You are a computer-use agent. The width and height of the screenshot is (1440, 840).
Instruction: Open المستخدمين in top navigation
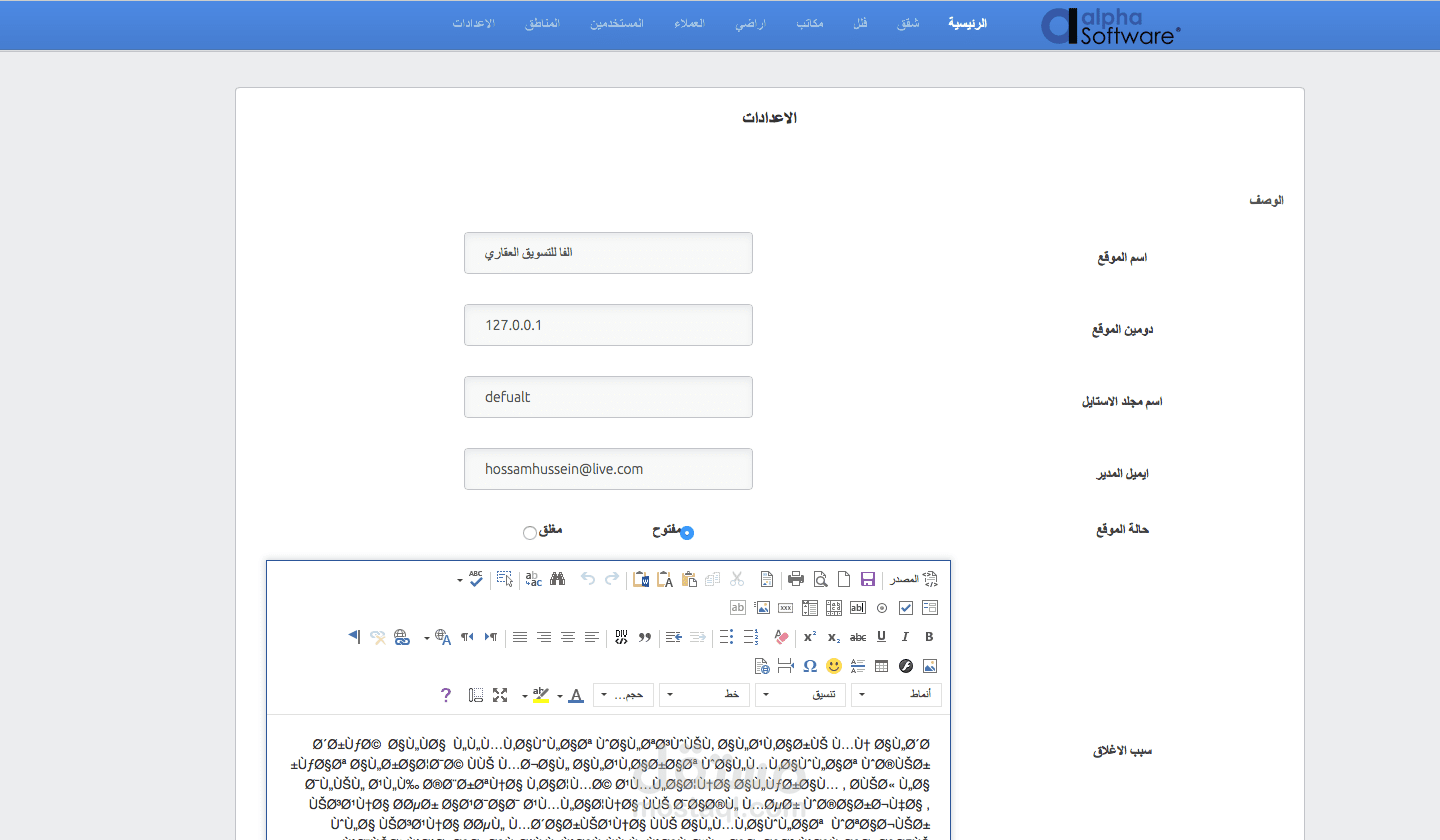click(616, 22)
